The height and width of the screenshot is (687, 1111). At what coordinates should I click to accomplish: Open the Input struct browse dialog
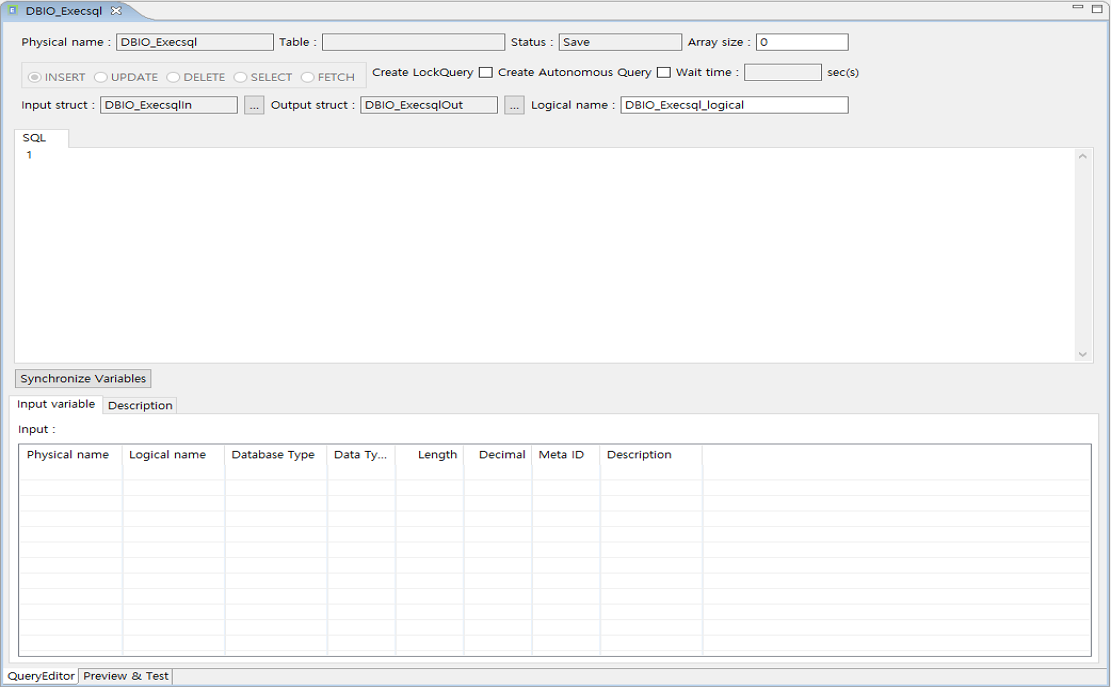[x=254, y=104]
